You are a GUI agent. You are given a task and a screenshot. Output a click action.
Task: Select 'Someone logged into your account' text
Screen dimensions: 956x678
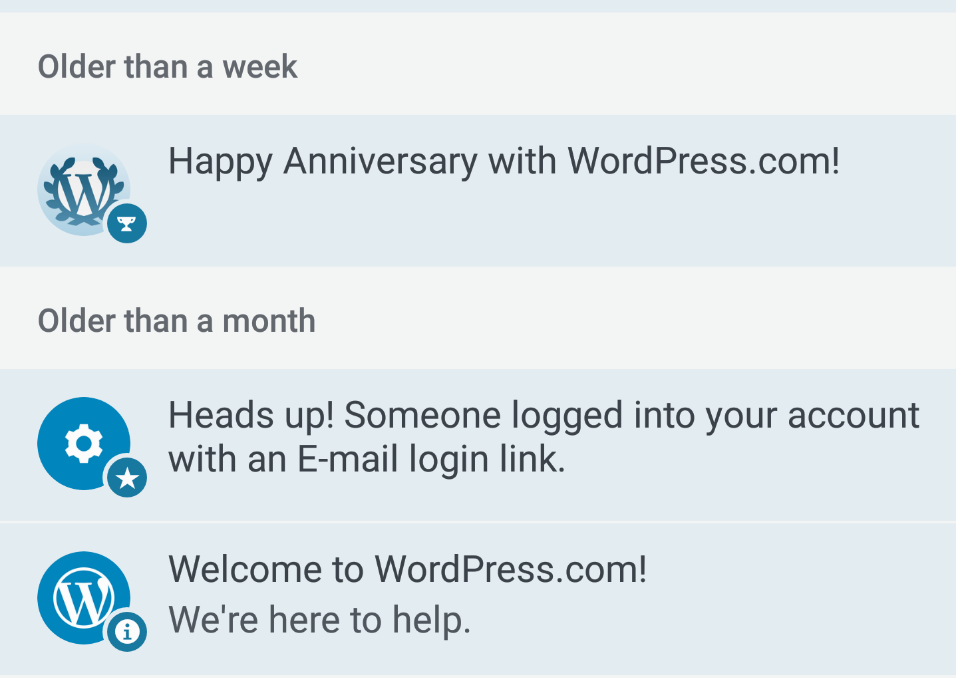[x=544, y=415]
